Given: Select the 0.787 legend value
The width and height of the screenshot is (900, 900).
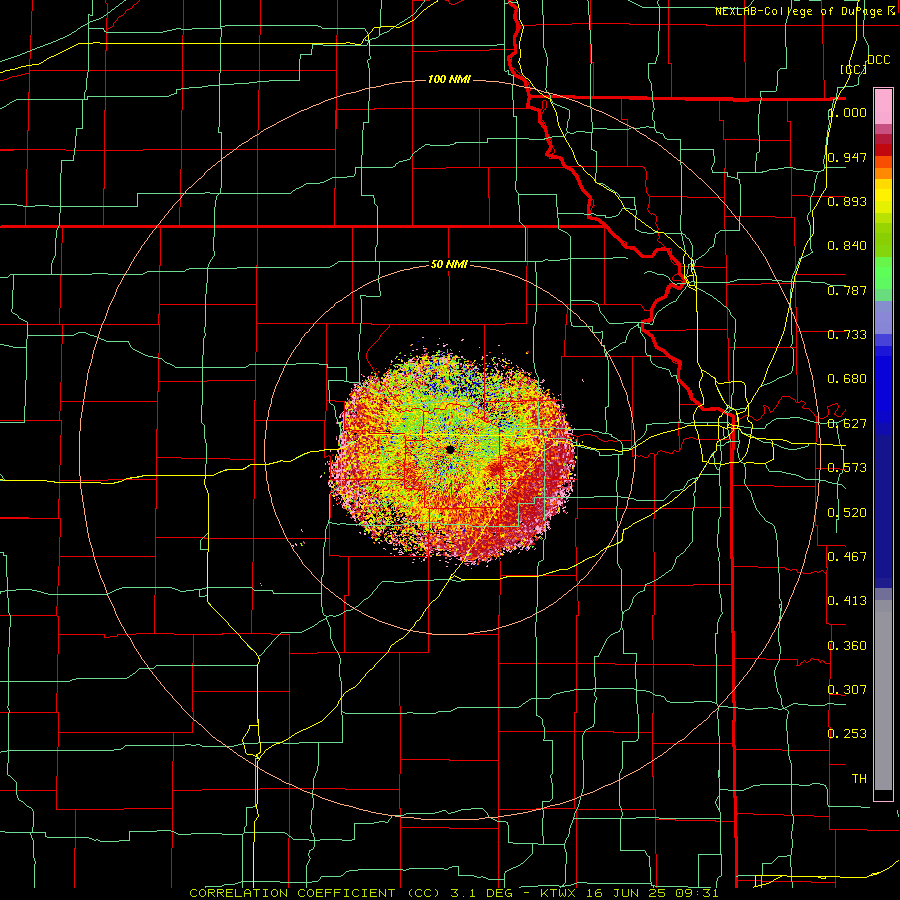Looking at the screenshot, I should click(847, 290).
